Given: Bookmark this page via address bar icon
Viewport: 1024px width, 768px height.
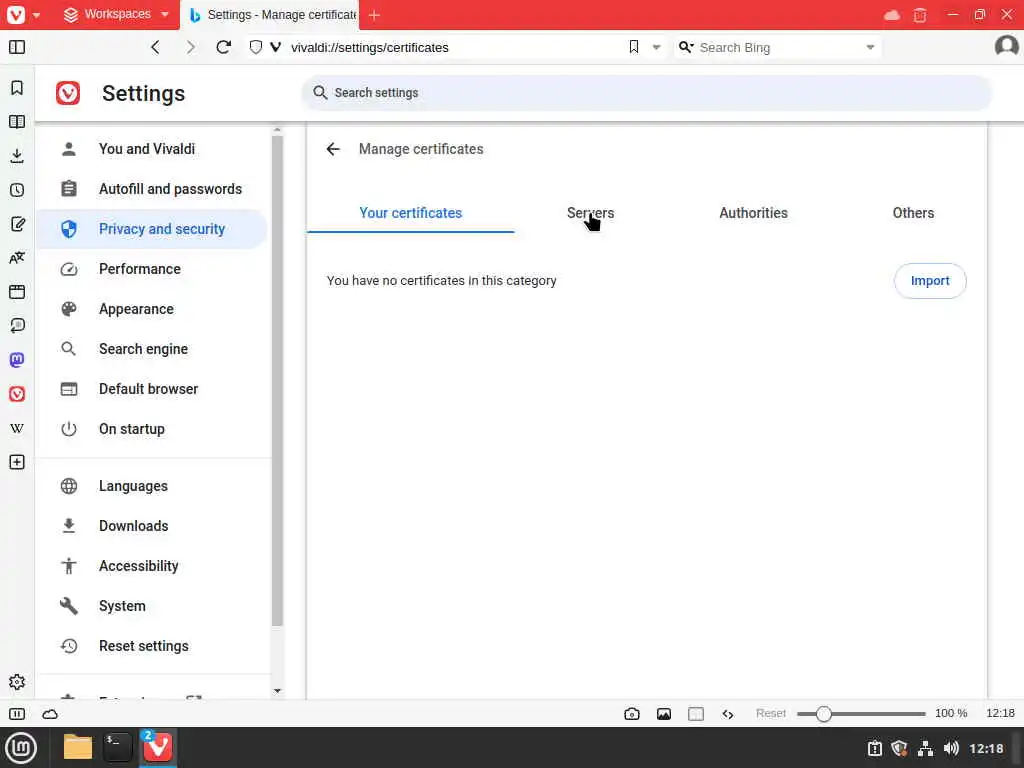Looking at the screenshot, I should tap(633, 47).
